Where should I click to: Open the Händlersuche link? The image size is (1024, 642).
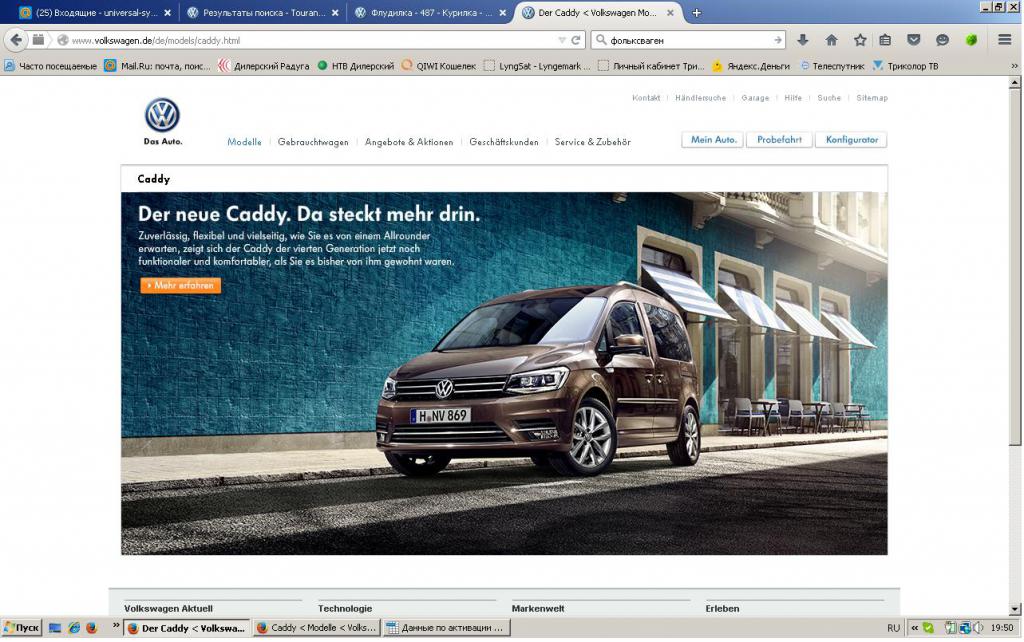pyautogui.click(x=700, y=98)
